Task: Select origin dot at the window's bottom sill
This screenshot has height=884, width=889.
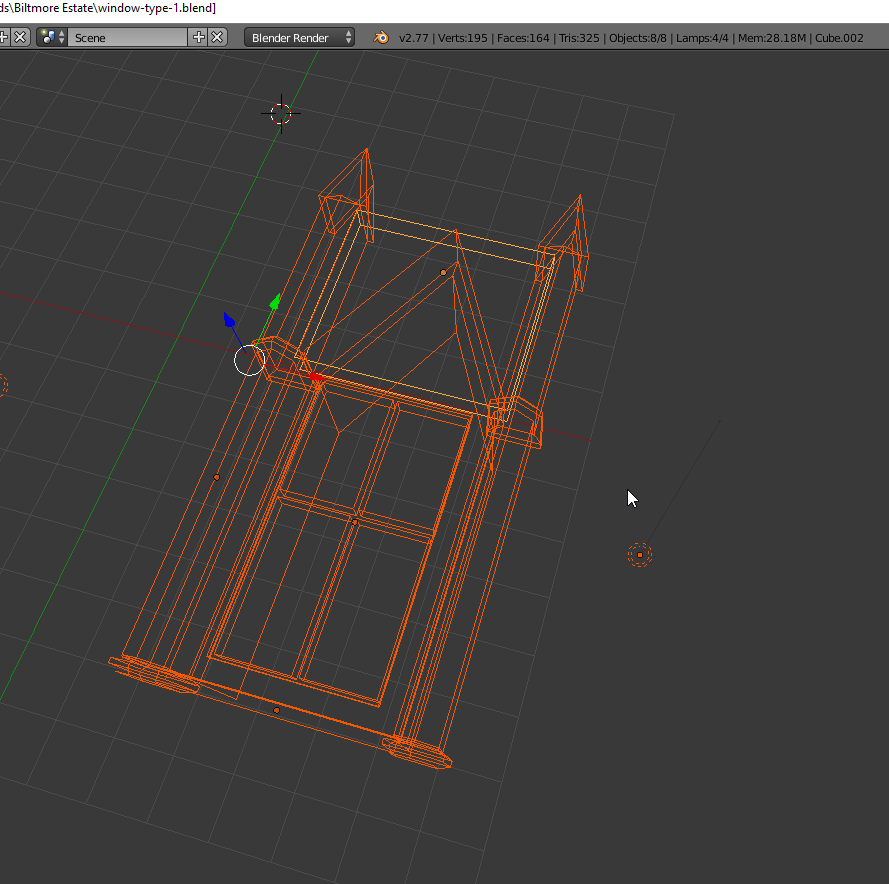Action: pyautogui.click(x=277, y=710)
